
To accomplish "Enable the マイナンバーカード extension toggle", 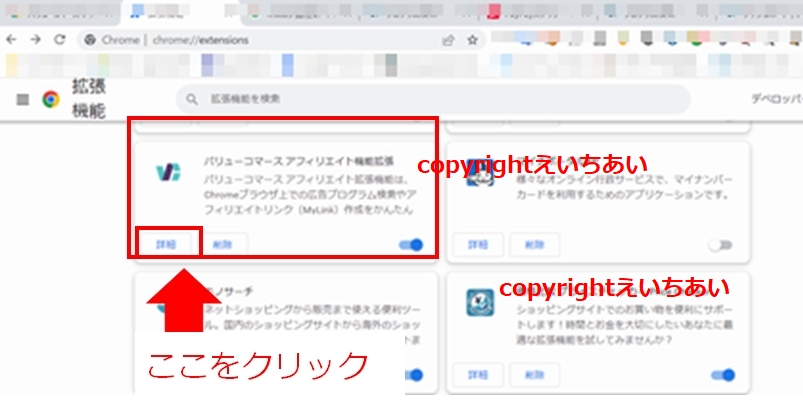I will pos(721,245).
